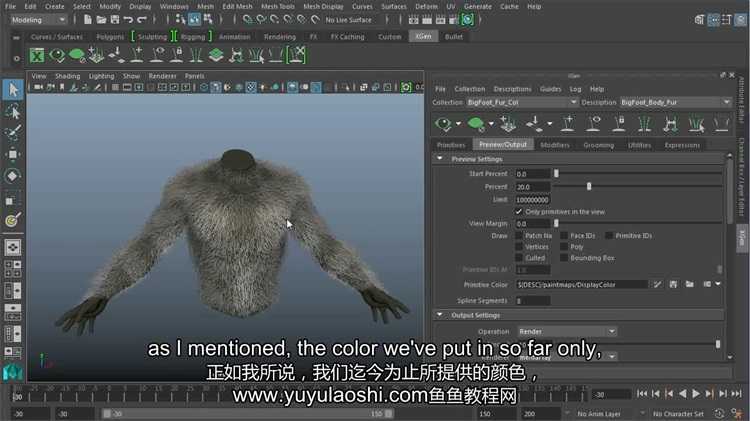Switch to the Modifiers tab in XGen
The width and height of the screenshot is (750, 421).
pyautogui.click(x=555, y=145)
